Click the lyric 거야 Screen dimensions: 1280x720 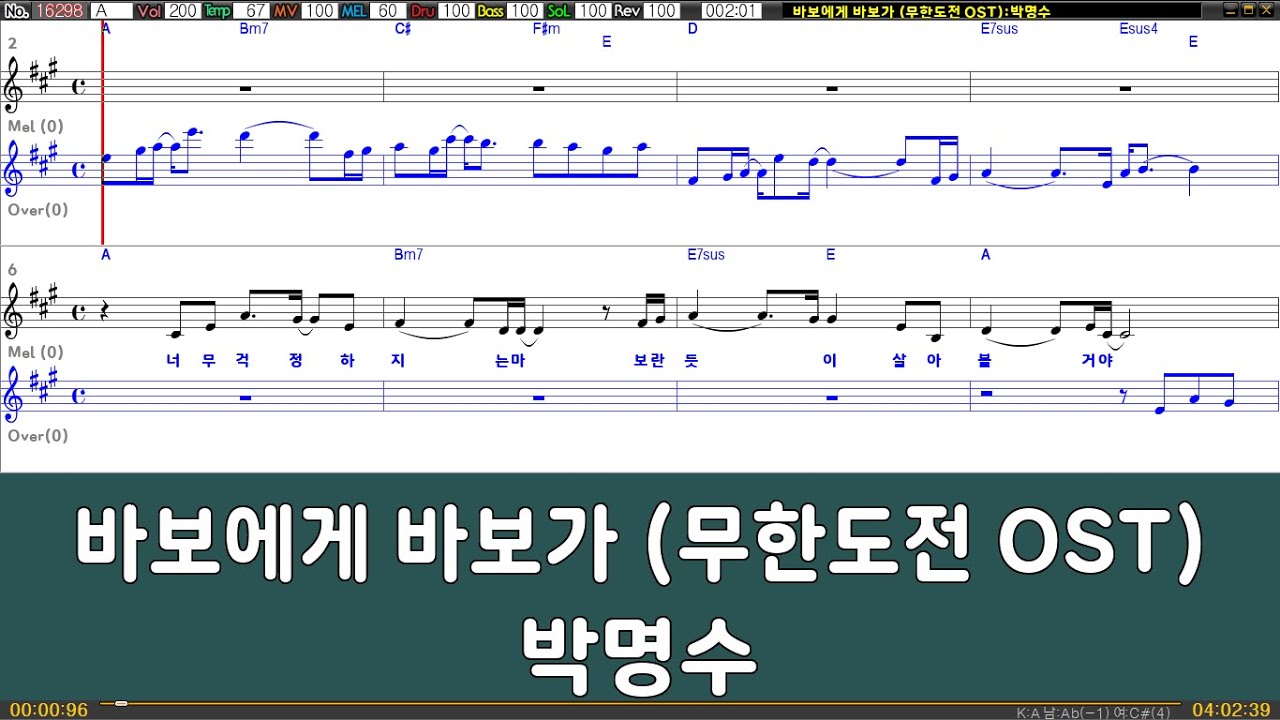[1098, 360]
